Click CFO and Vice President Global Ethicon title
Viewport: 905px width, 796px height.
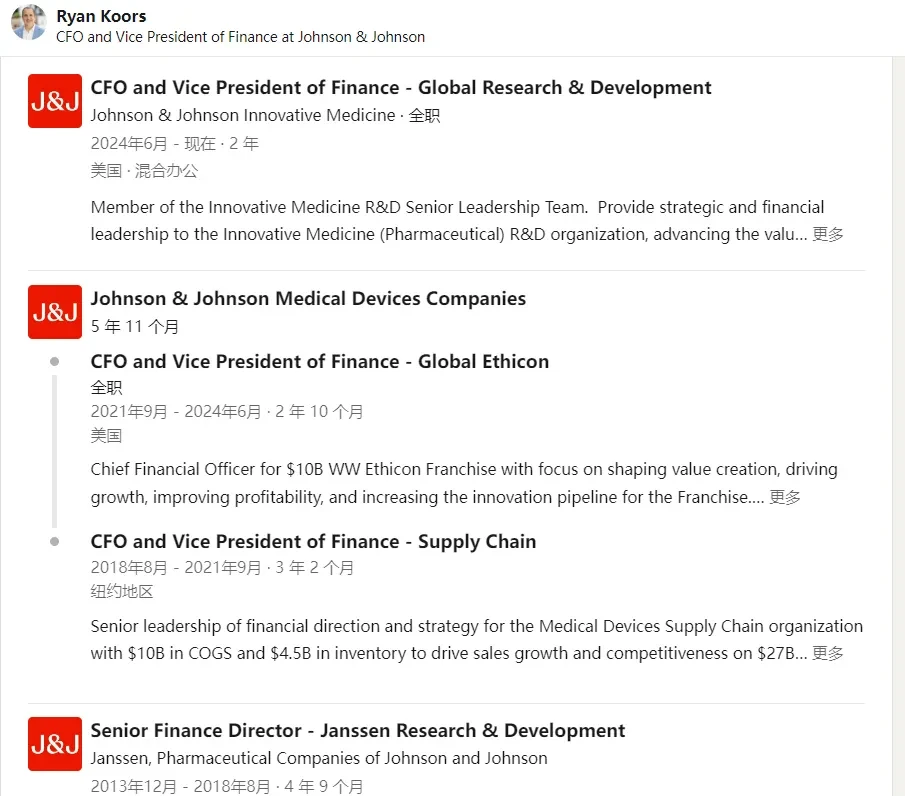[320, 361]
